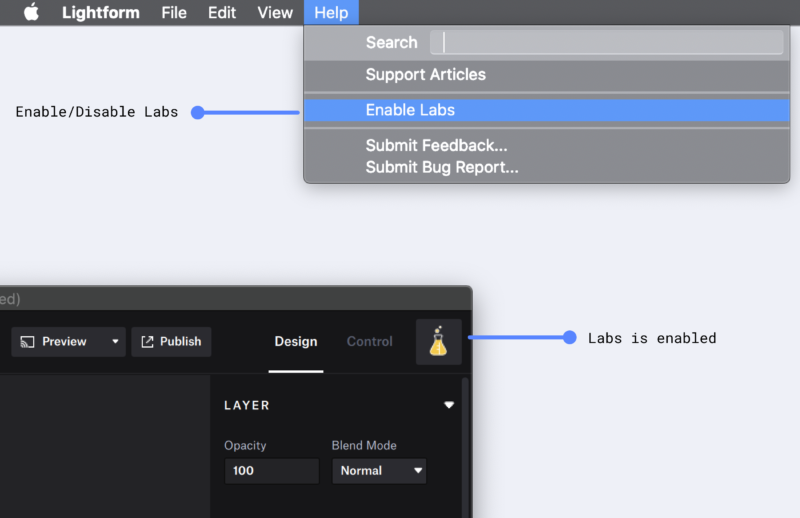Open the View menu
This screenshot has height=518, width=800.
point(275,13)
